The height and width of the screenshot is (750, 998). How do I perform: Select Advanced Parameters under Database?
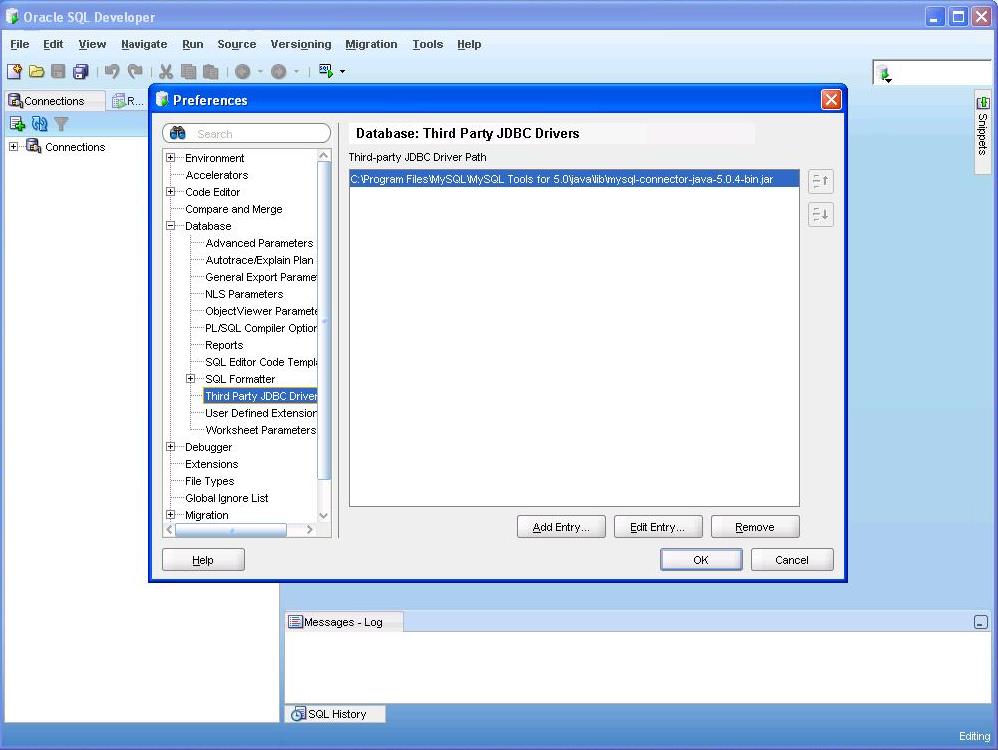pos(259,243)
